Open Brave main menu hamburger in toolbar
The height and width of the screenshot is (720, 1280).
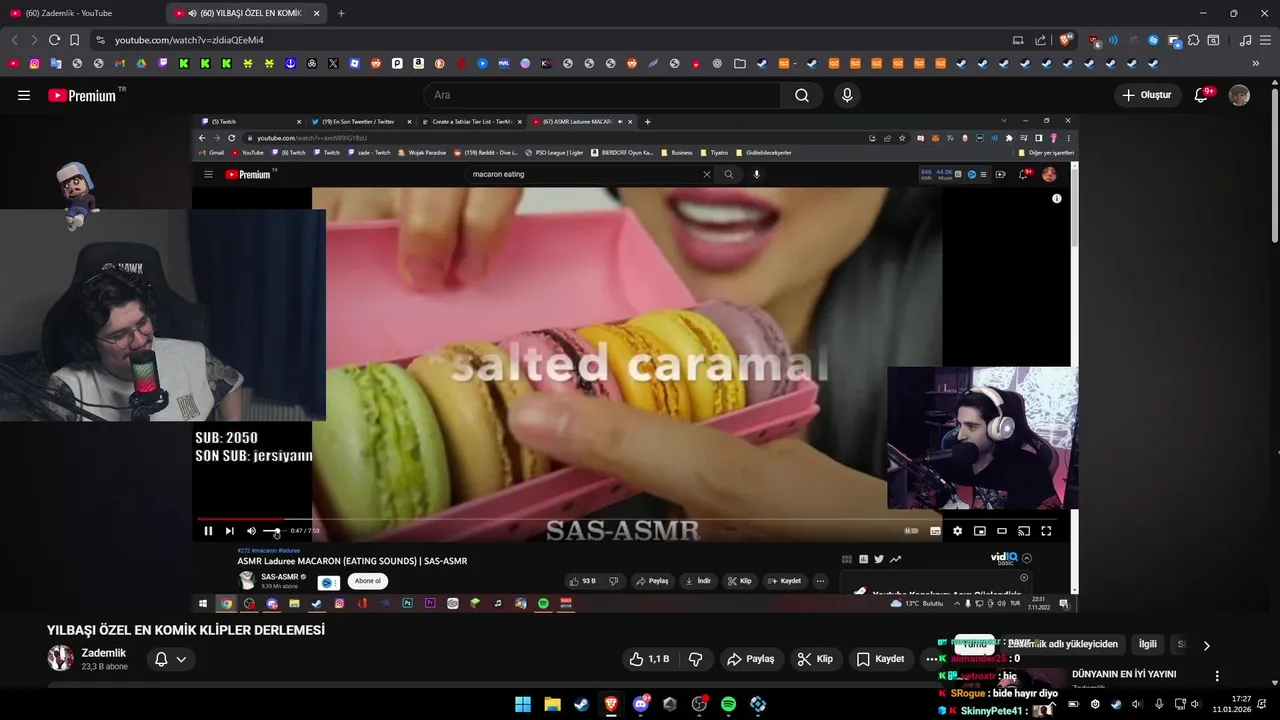point(1267,40)
